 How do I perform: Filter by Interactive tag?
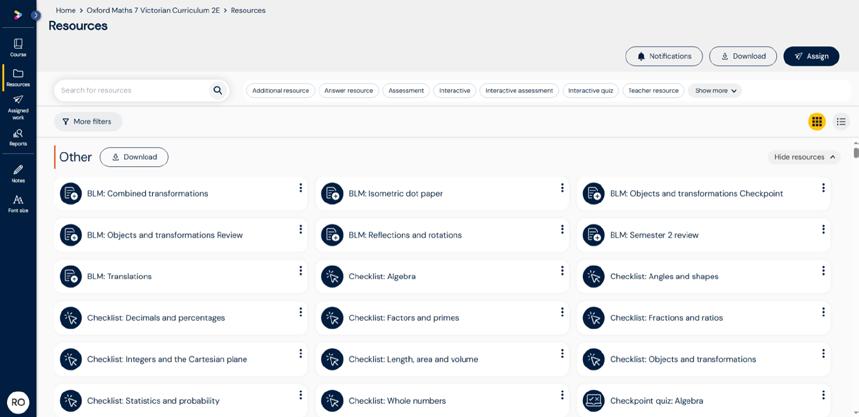tap(455, 91)
